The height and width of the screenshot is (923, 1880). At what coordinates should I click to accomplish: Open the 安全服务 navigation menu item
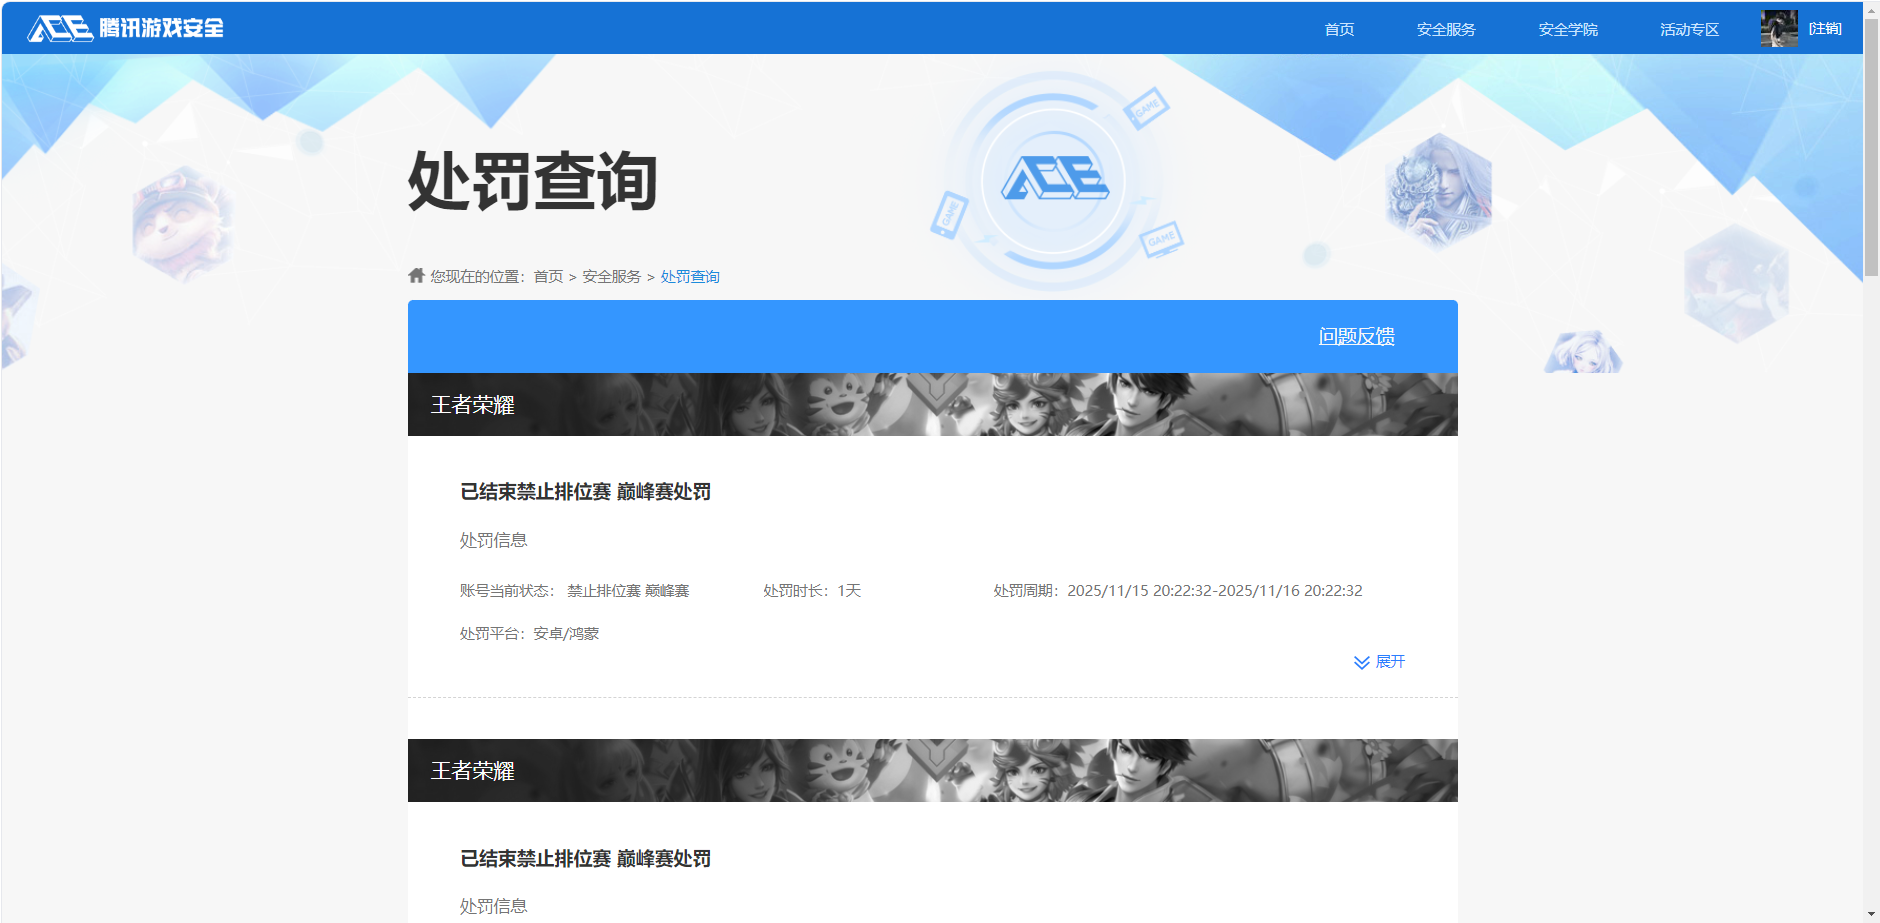(1445, 29)
